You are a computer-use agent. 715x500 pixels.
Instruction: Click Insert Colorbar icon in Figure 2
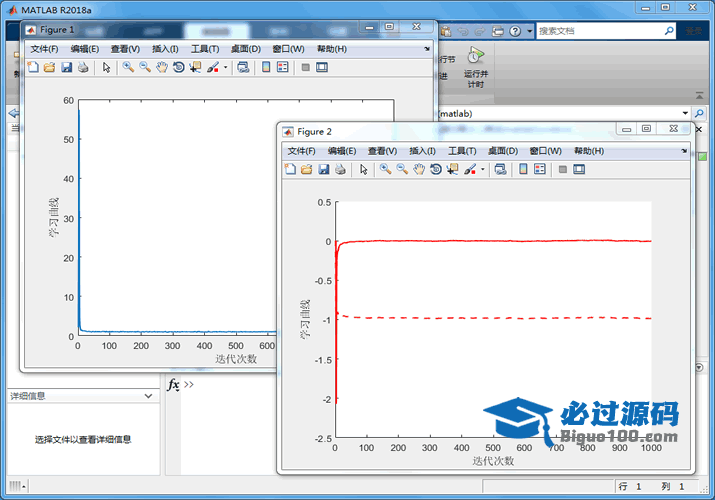[523, 170]
